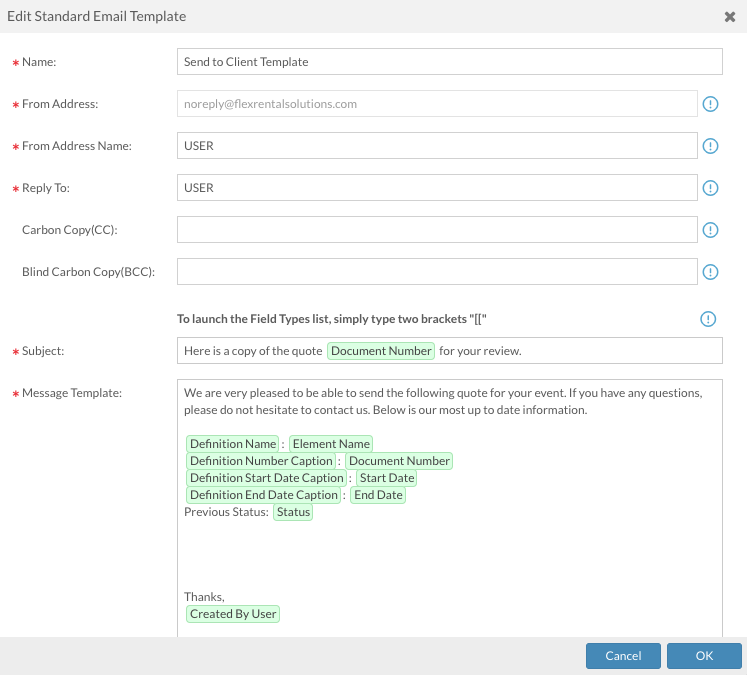Select the Definition Number Caption tag
Viewport: 747px width, 675px height.
point(261,461)
